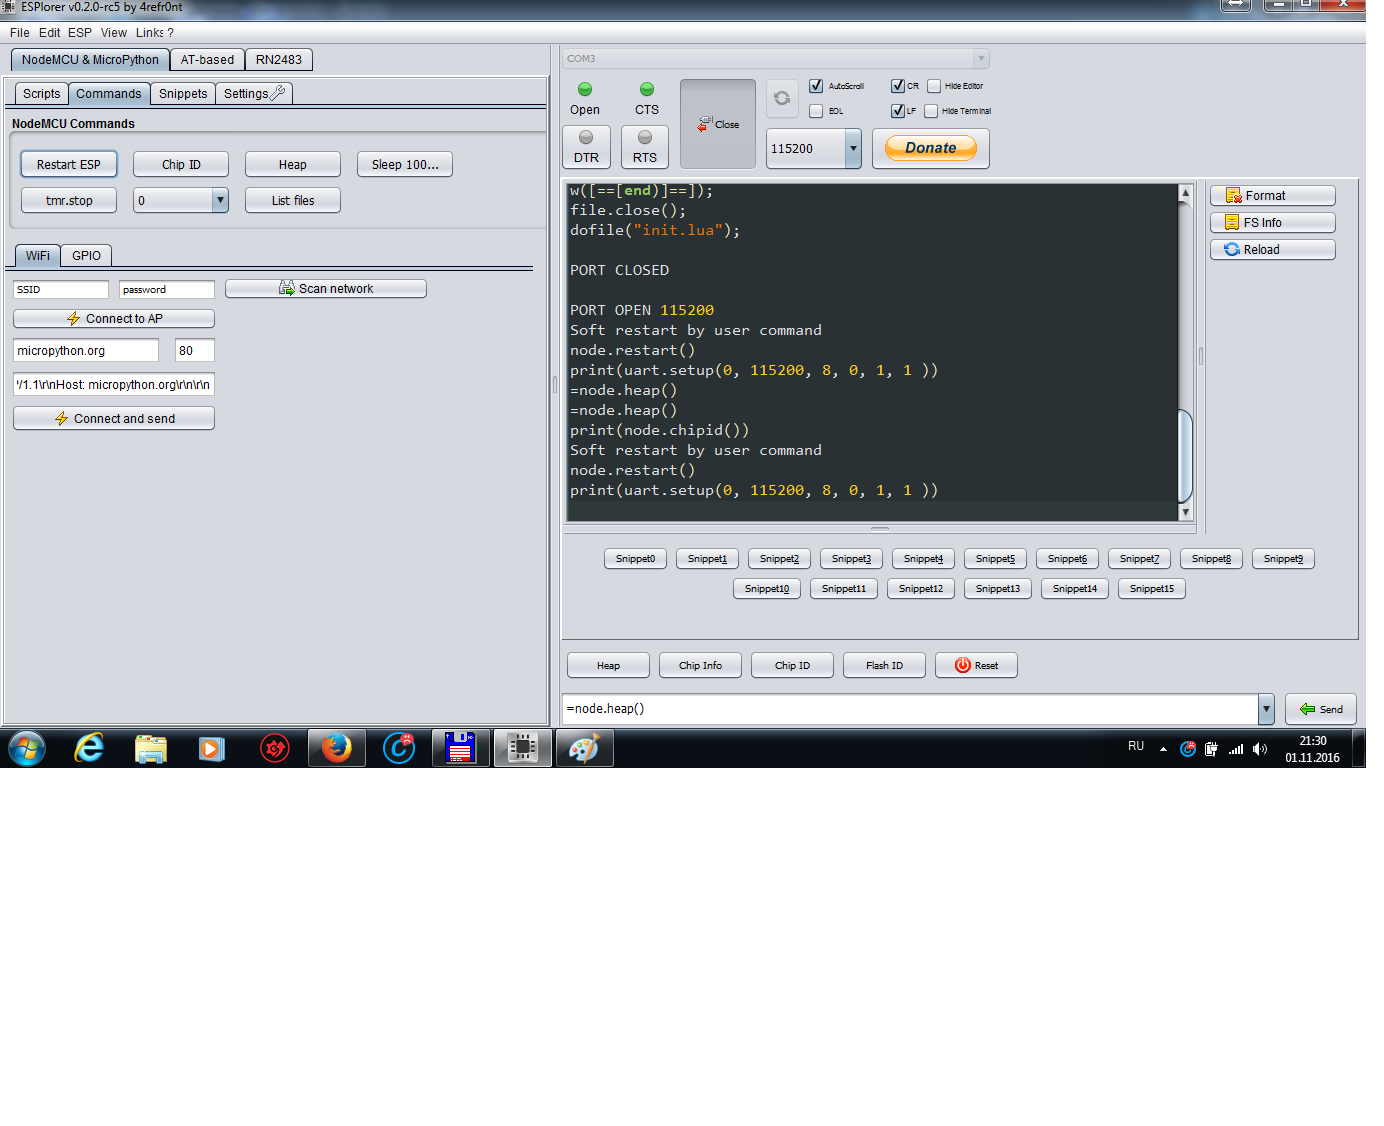
Task: Open the COM3 port dropdown
Action: click(981, 58)
